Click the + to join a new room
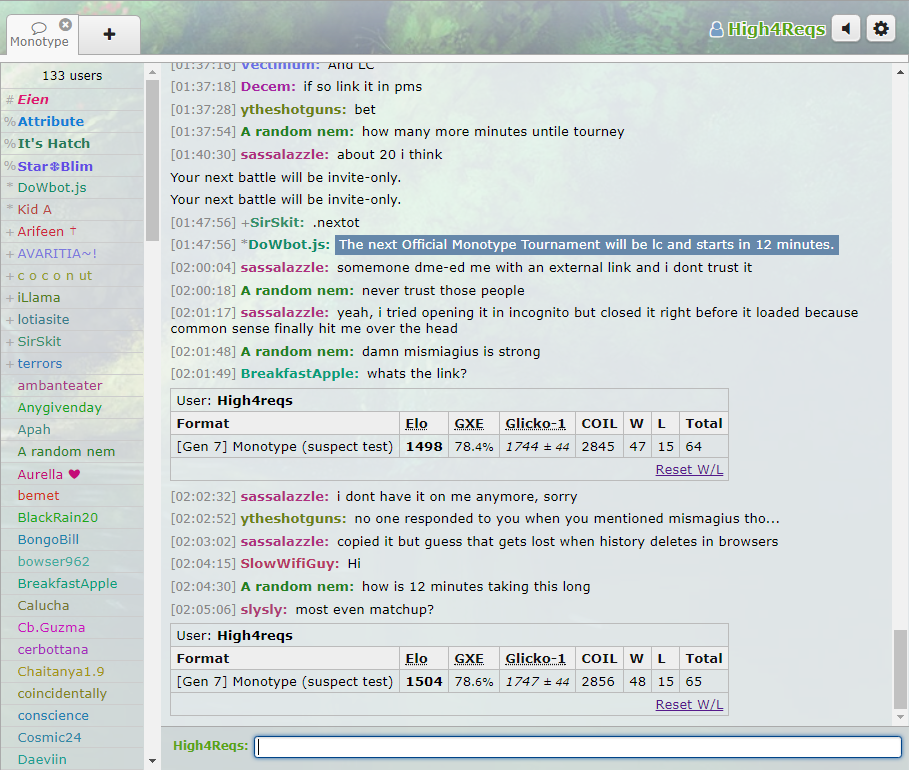Viewport: 909px width, 770px height. (108, 34)
